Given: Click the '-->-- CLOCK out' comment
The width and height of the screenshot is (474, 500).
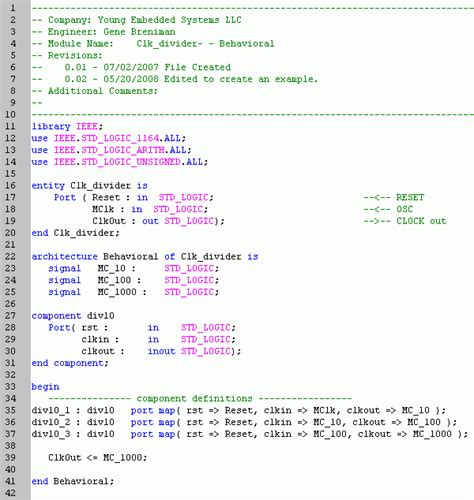Looking at the screenshot, I should click(405, 221).
